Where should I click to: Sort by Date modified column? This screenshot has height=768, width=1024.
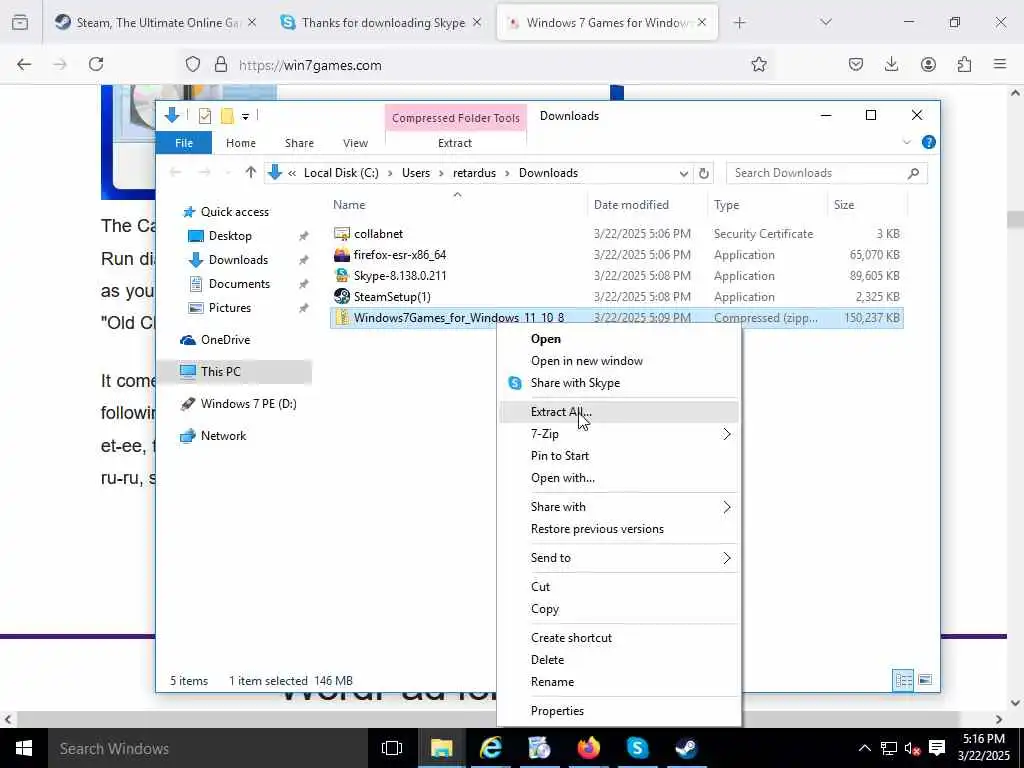tap(631, 205)
